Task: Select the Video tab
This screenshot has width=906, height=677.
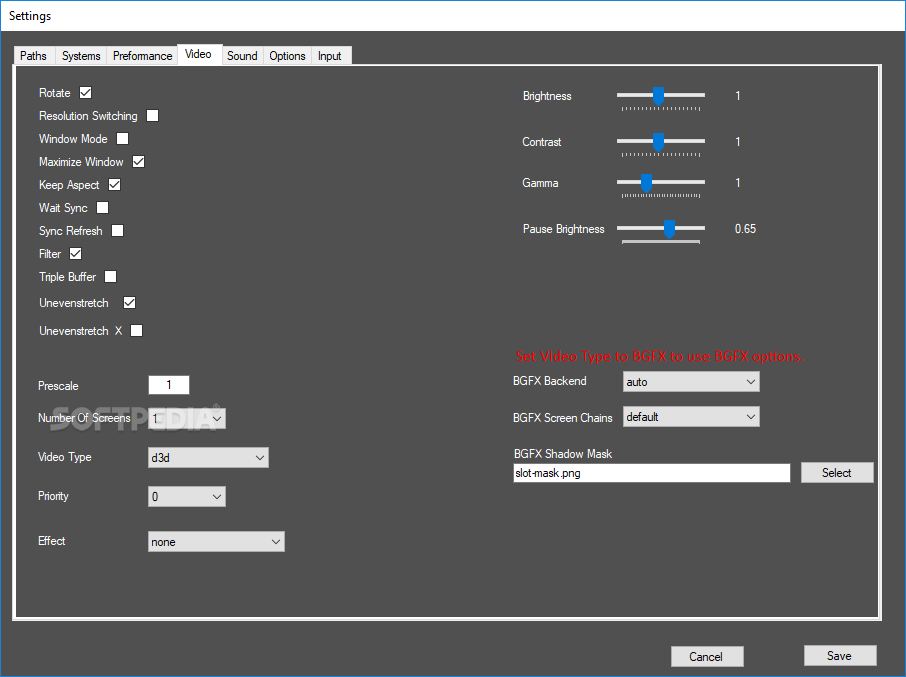Action: coord(199,54)
